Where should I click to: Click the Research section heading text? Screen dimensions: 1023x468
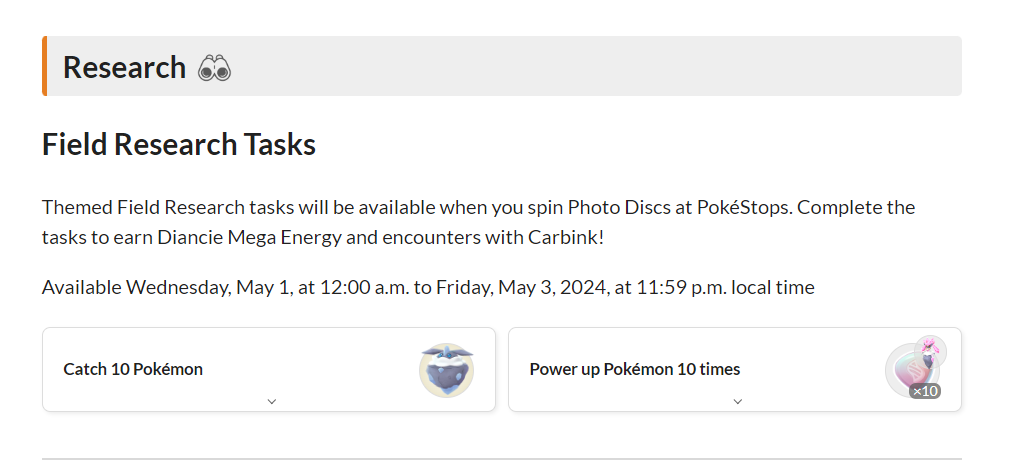tap(124, 67)
